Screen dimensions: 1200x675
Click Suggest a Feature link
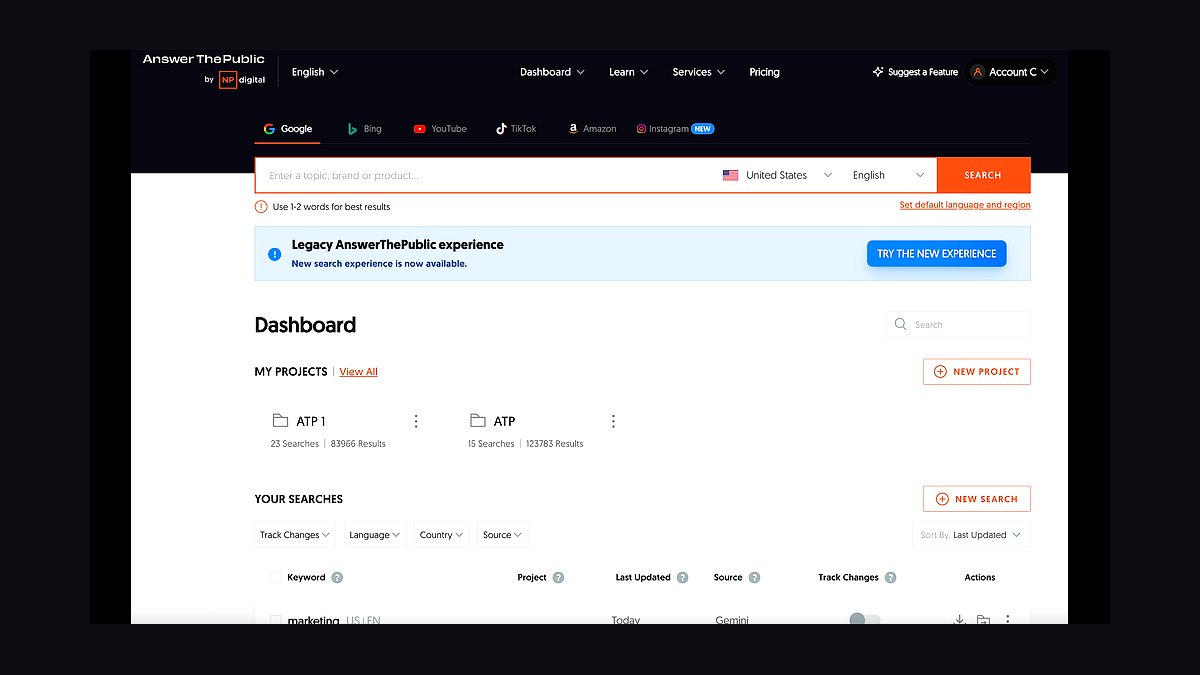coord(915,72)
